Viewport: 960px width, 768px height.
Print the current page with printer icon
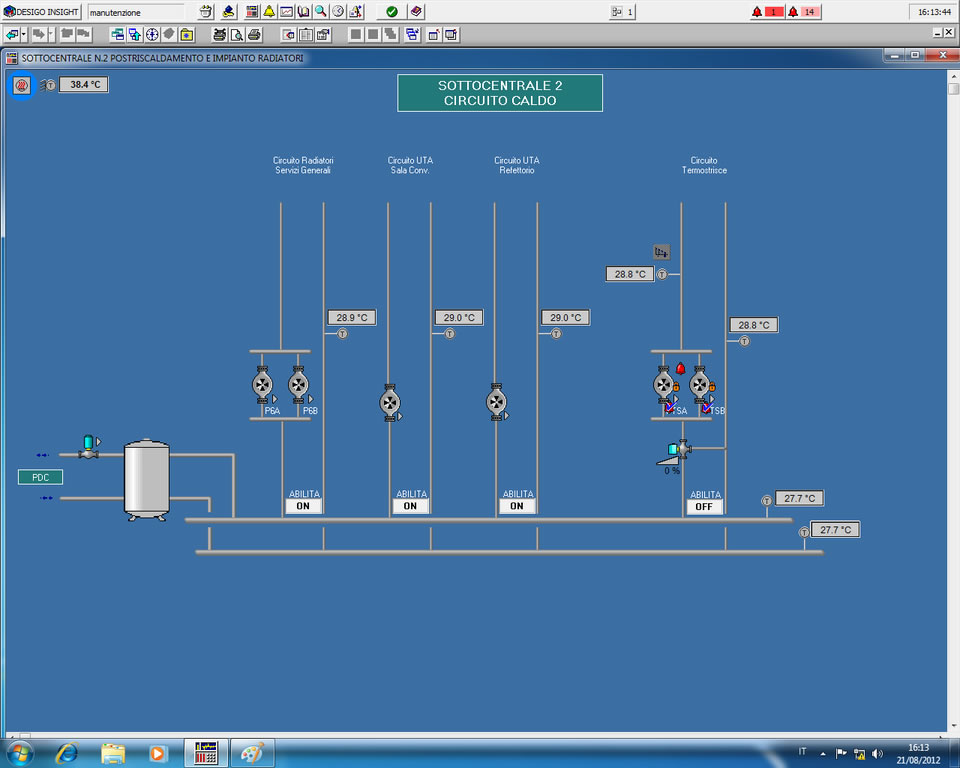254,34
